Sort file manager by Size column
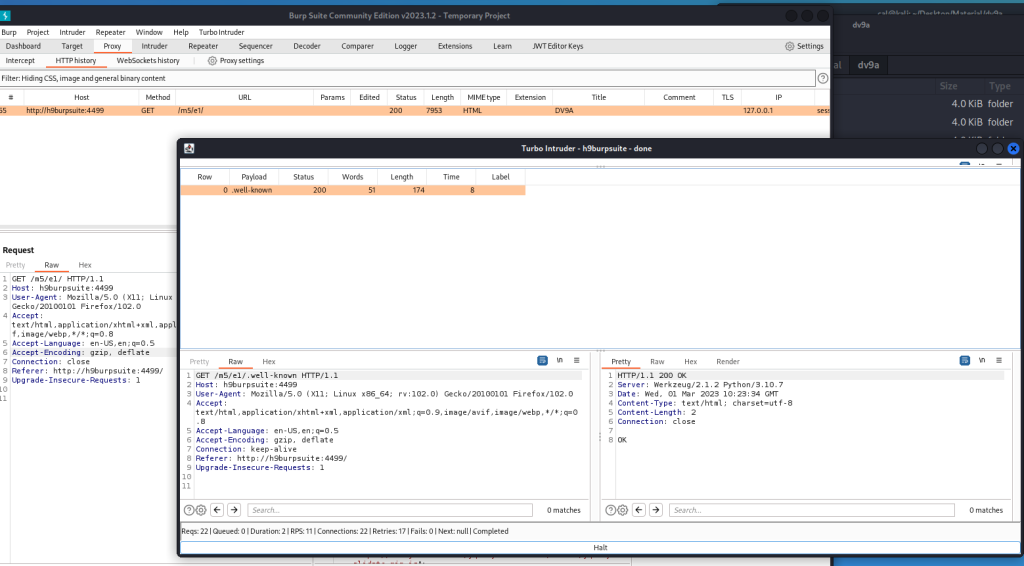 click(x=948, y=86)
